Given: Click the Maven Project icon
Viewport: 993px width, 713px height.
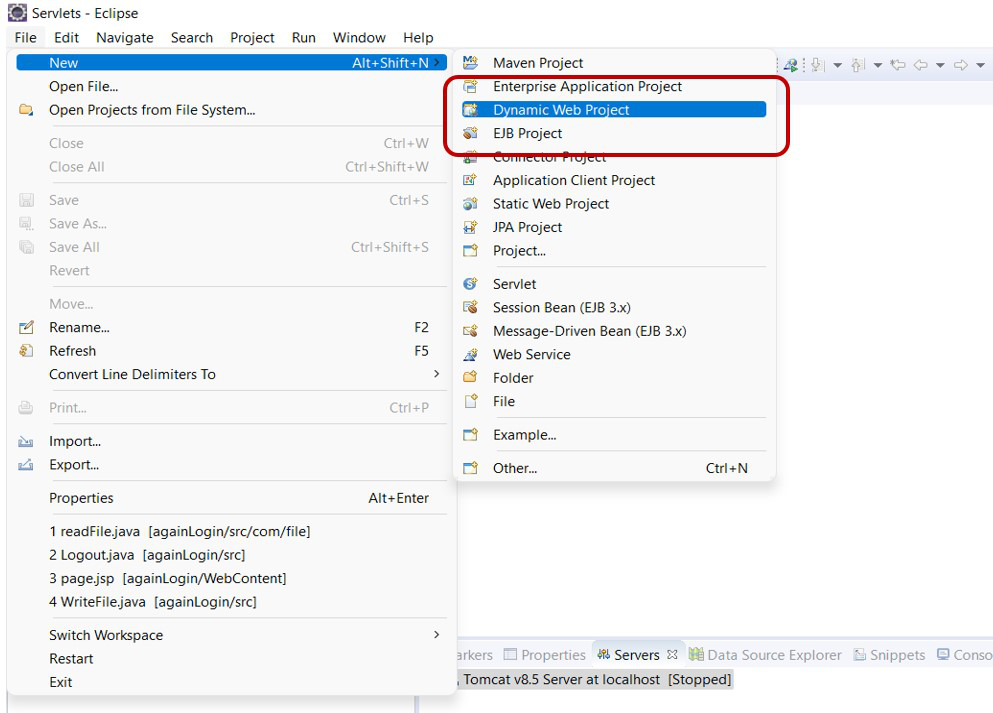Looking at the screenshot, I should point(470,62).
